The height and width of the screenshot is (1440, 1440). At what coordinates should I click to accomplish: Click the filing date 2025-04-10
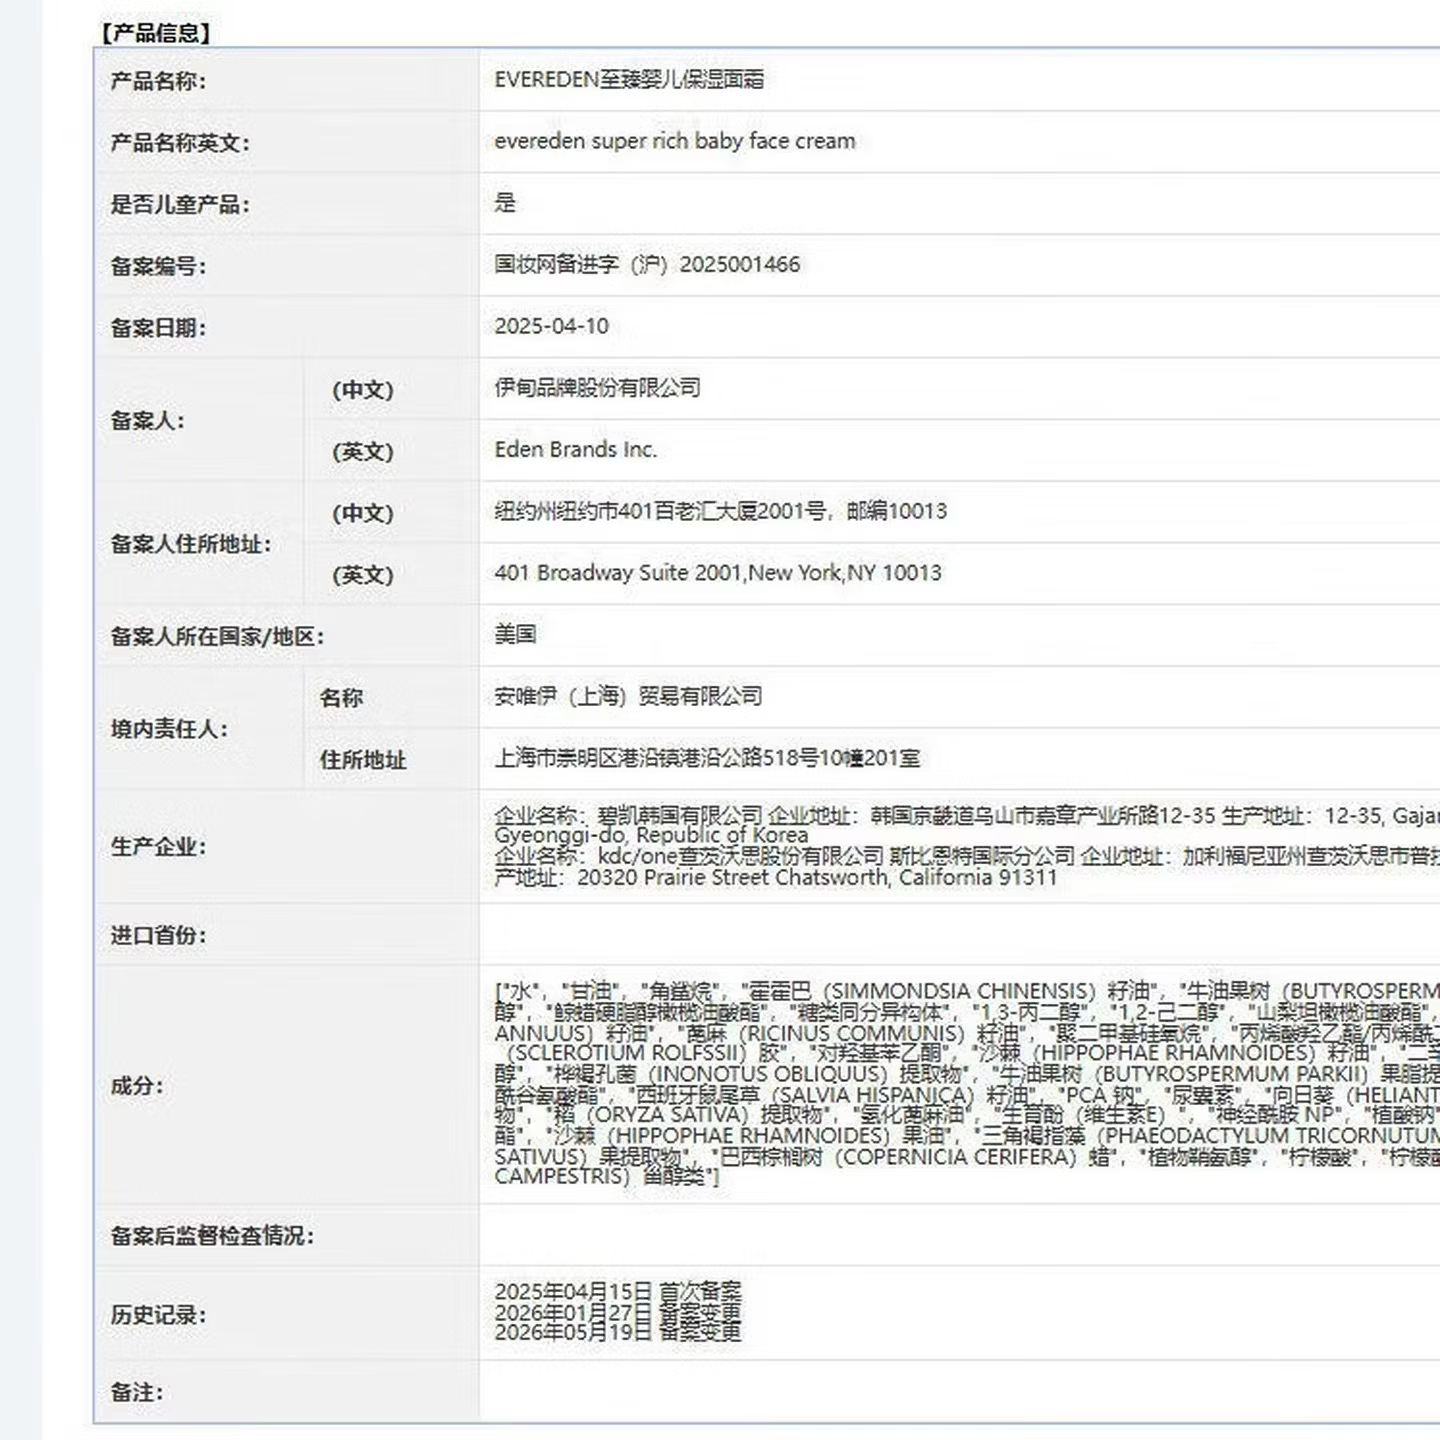551,326
